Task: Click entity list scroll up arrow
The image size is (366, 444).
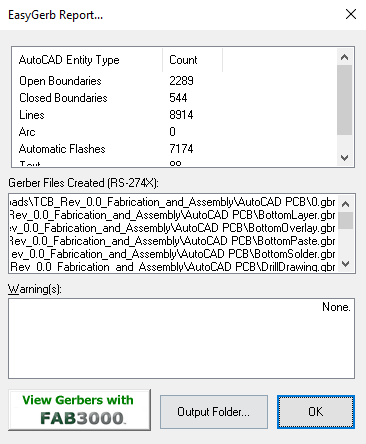Action: pyautogui.click(x=345, y=57)
